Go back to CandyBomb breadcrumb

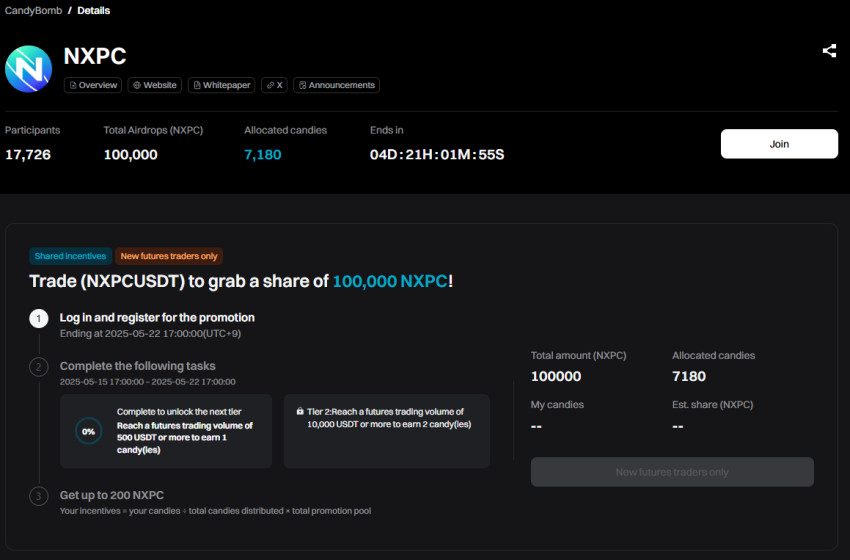coord(31,11)
